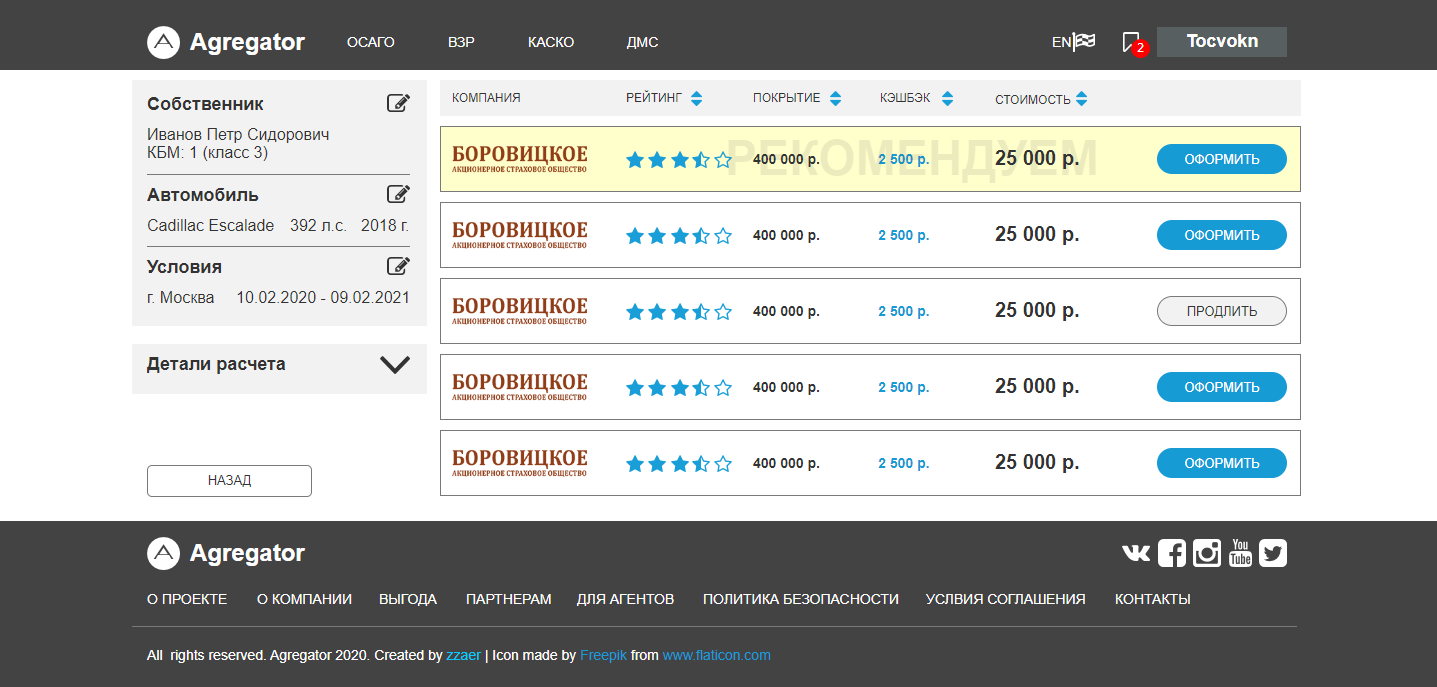This screenshot has width=1437, height=687.
Task: Click the edit icon beside Условия
Action: pyautogui.click(x=398, y=266)
